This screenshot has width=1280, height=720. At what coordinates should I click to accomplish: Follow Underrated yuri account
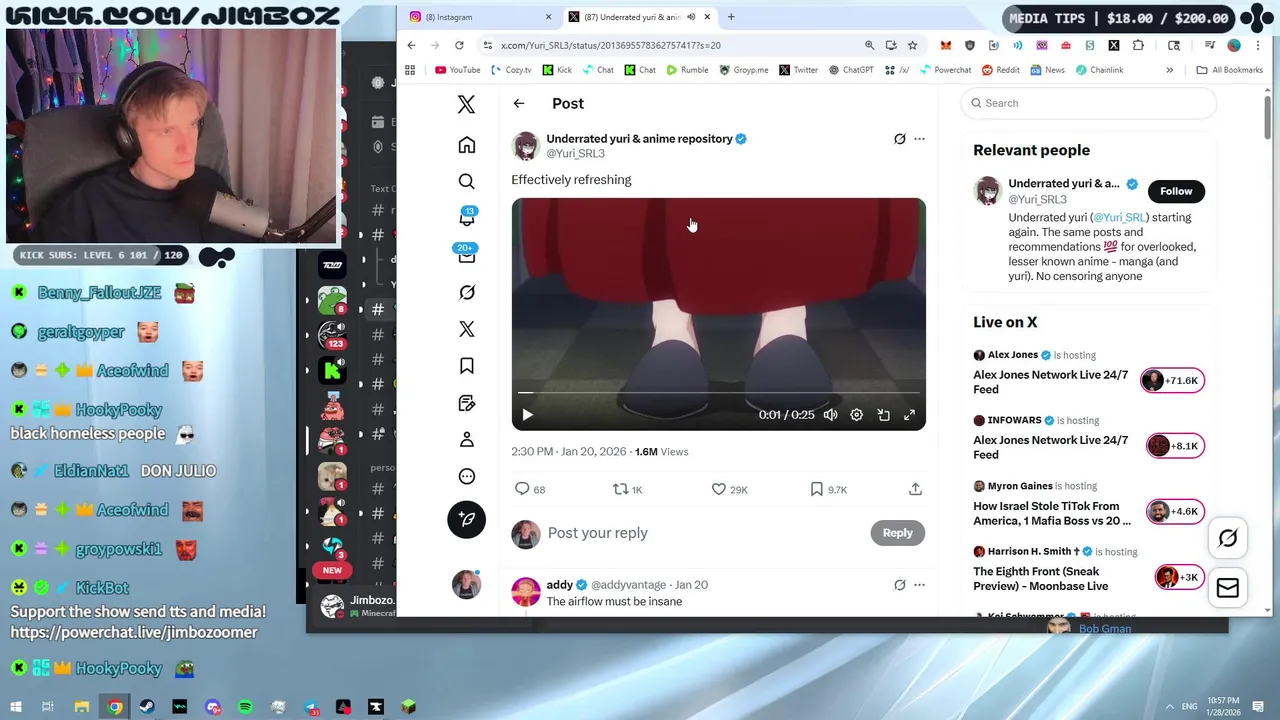(x=1176, y=191)
